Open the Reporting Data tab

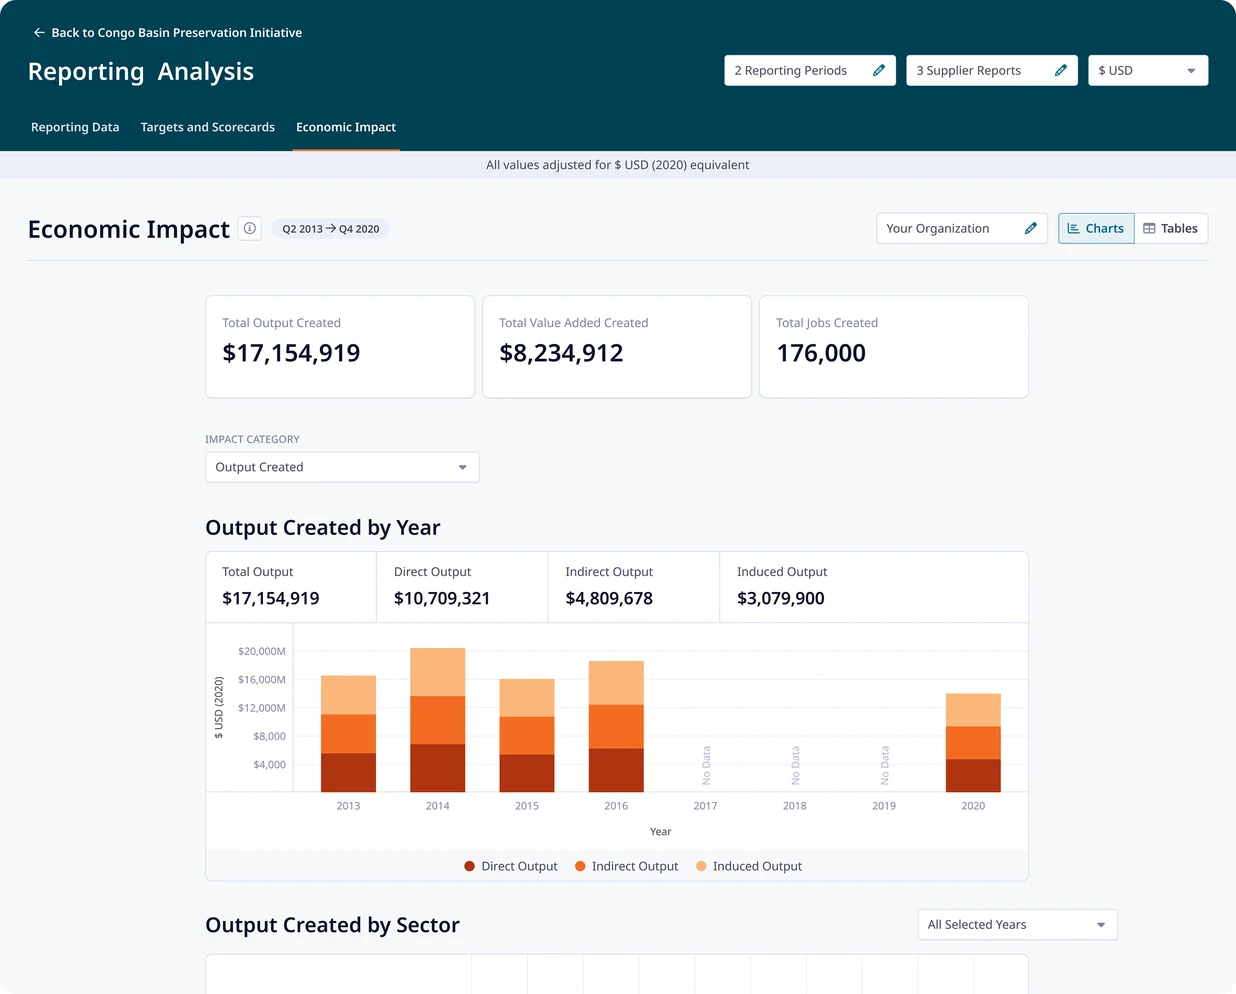[75, 128]
